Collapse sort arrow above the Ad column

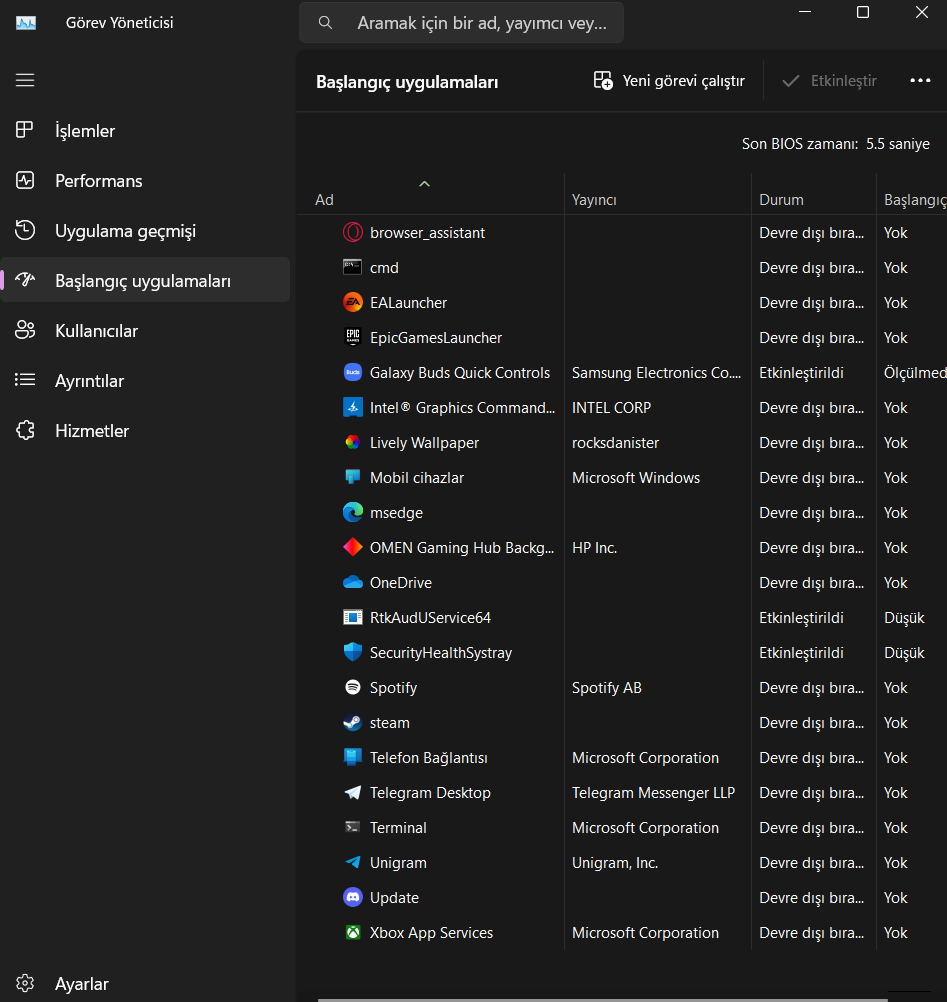[424, 184]
